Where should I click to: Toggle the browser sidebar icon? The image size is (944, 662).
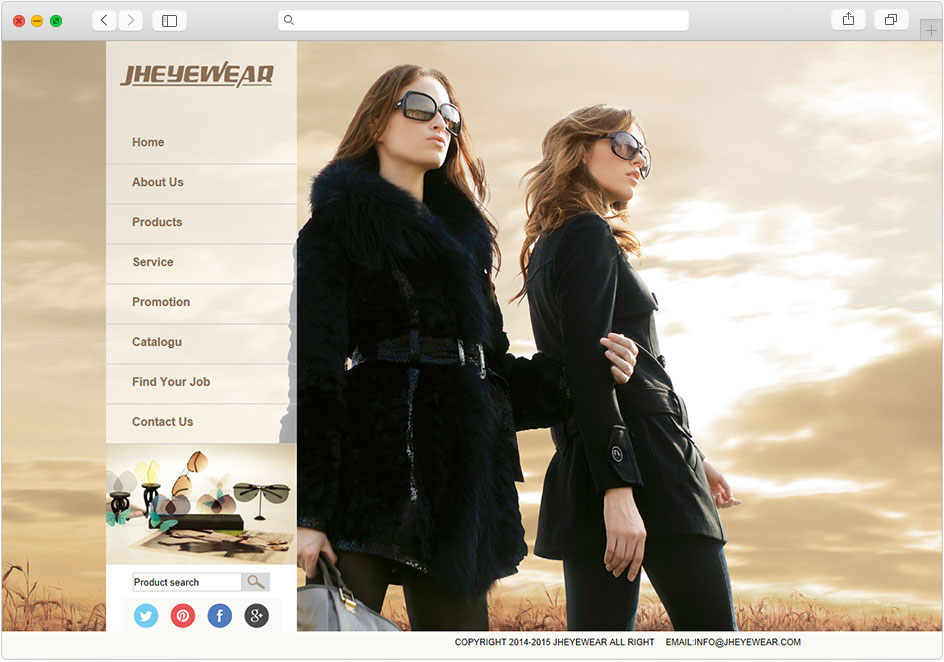(x=169, y=20)
